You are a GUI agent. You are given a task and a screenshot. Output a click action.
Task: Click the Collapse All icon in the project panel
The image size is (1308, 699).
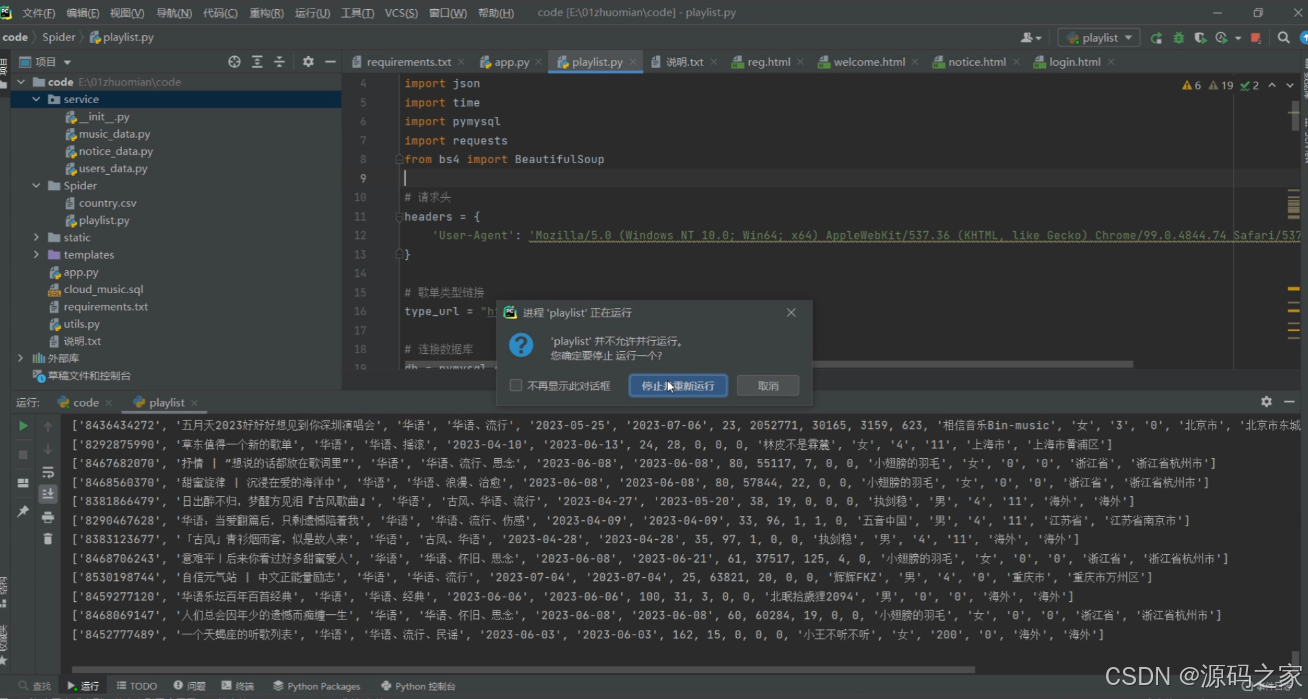280,61
